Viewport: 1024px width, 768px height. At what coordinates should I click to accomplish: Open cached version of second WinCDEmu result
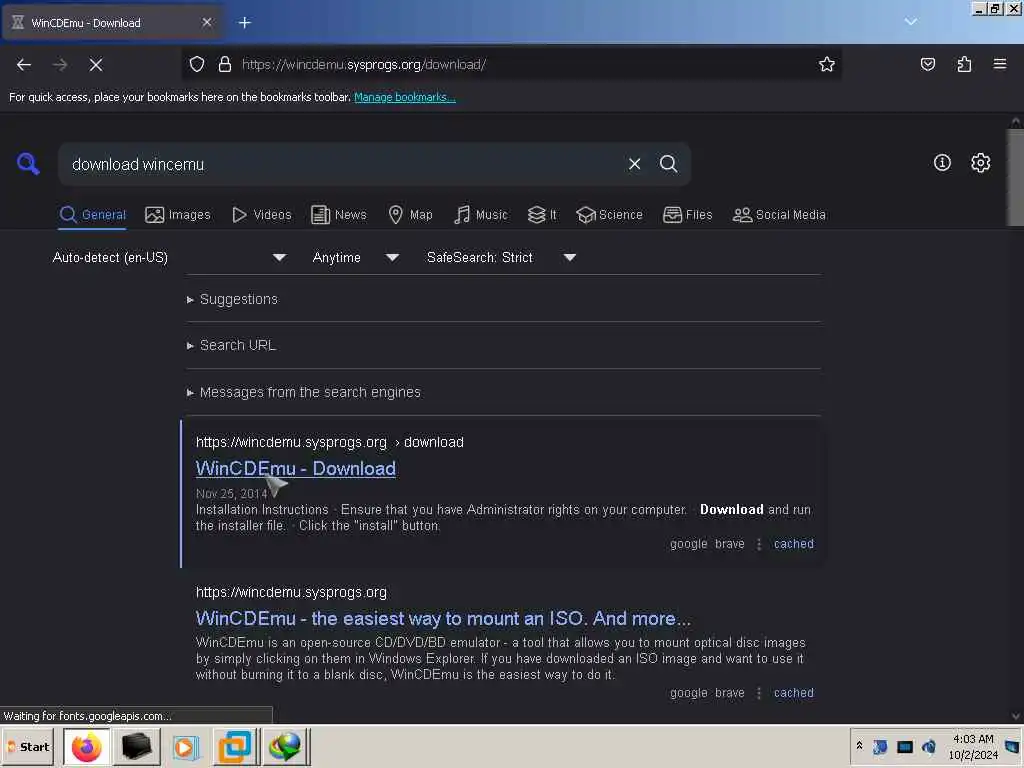793,693
